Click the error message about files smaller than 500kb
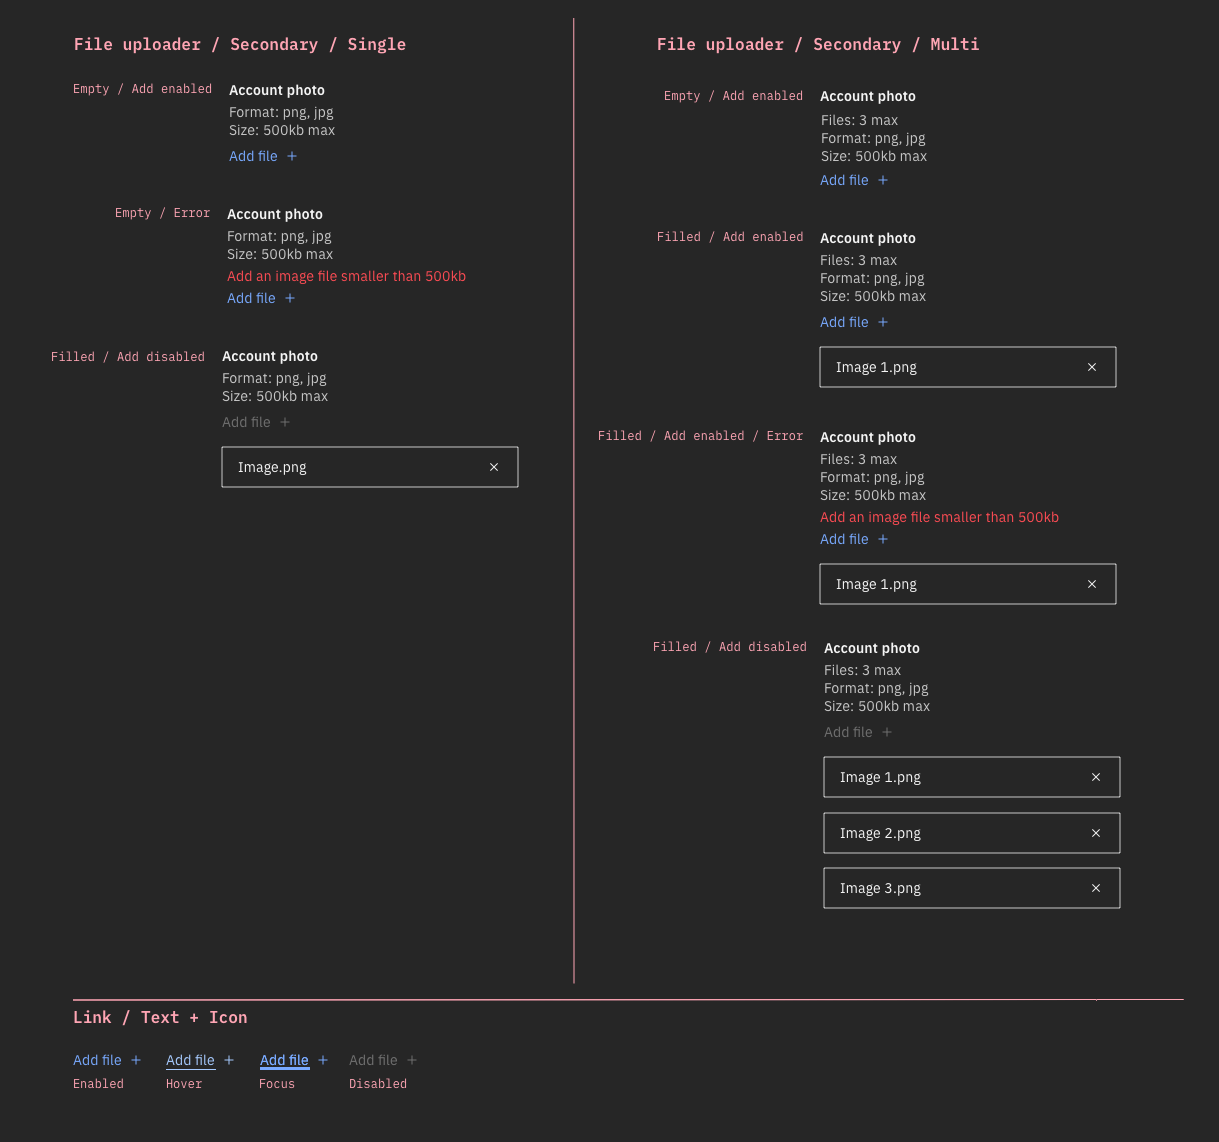Image resolution: width=1219 pixels, height=1142 pixels. [x=346, y=276]
